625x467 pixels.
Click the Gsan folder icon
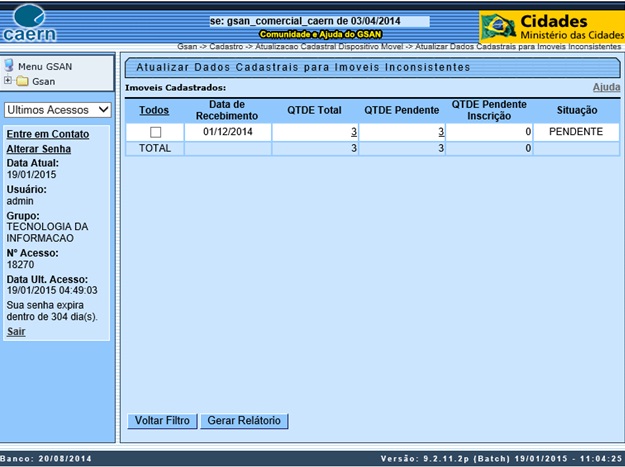click(x=22, y=81)
